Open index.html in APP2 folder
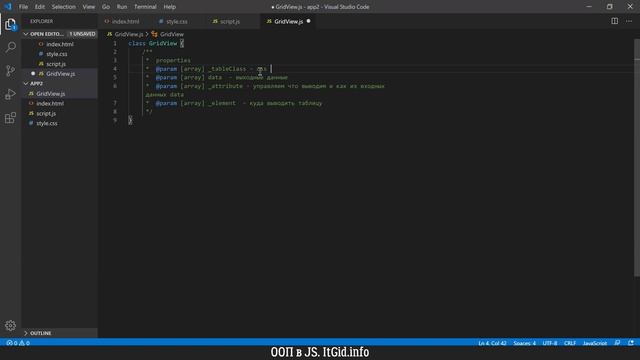The width and height of the screenshot is (640, 360). pos(60,103)
